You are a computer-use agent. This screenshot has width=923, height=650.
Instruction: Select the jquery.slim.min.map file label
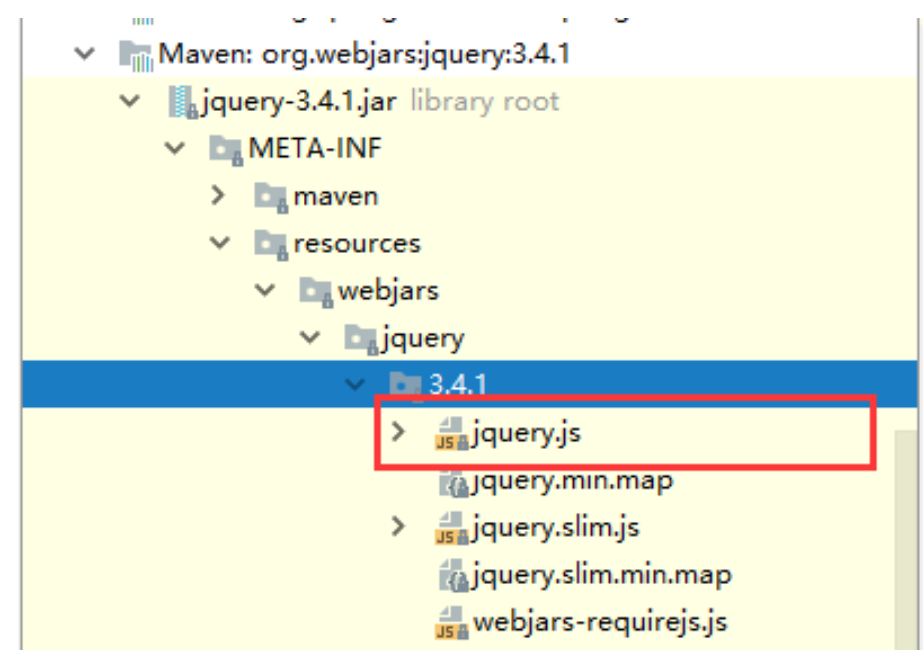coord(601,575)
